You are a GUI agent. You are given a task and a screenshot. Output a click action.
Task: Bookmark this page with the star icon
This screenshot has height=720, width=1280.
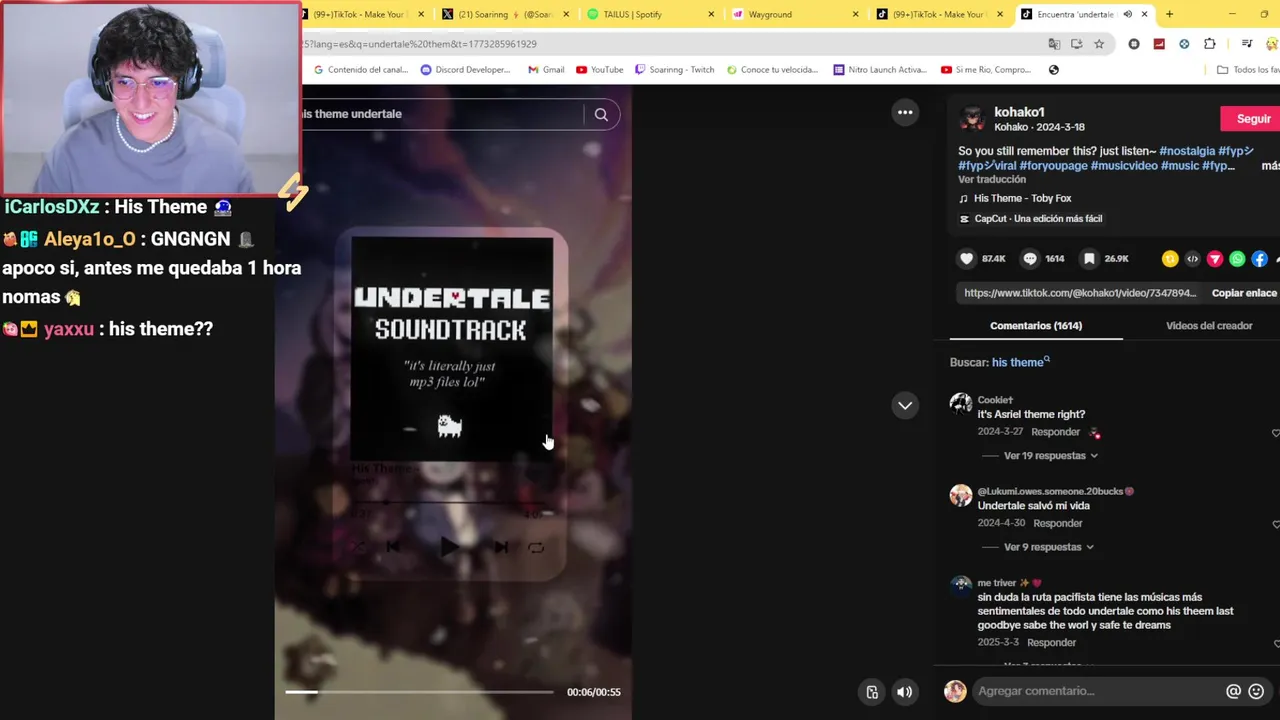(x=1099, y=44)
